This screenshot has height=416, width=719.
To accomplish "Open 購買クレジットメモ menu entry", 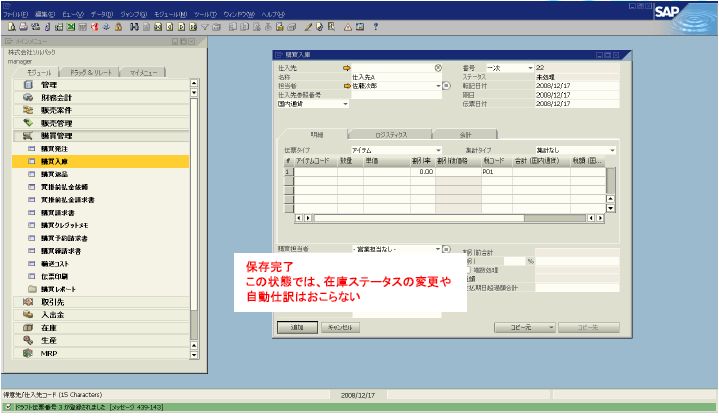I will [101, 226].
